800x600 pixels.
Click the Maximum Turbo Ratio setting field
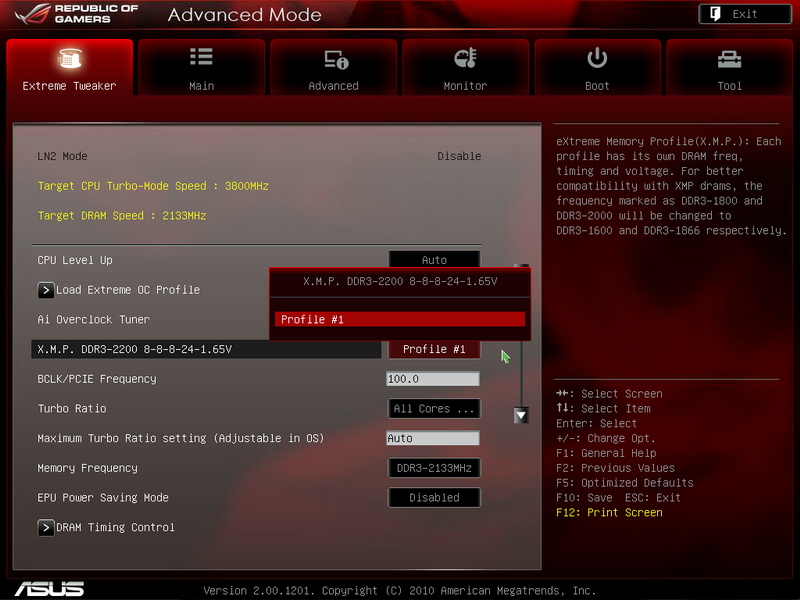[433, 438]
